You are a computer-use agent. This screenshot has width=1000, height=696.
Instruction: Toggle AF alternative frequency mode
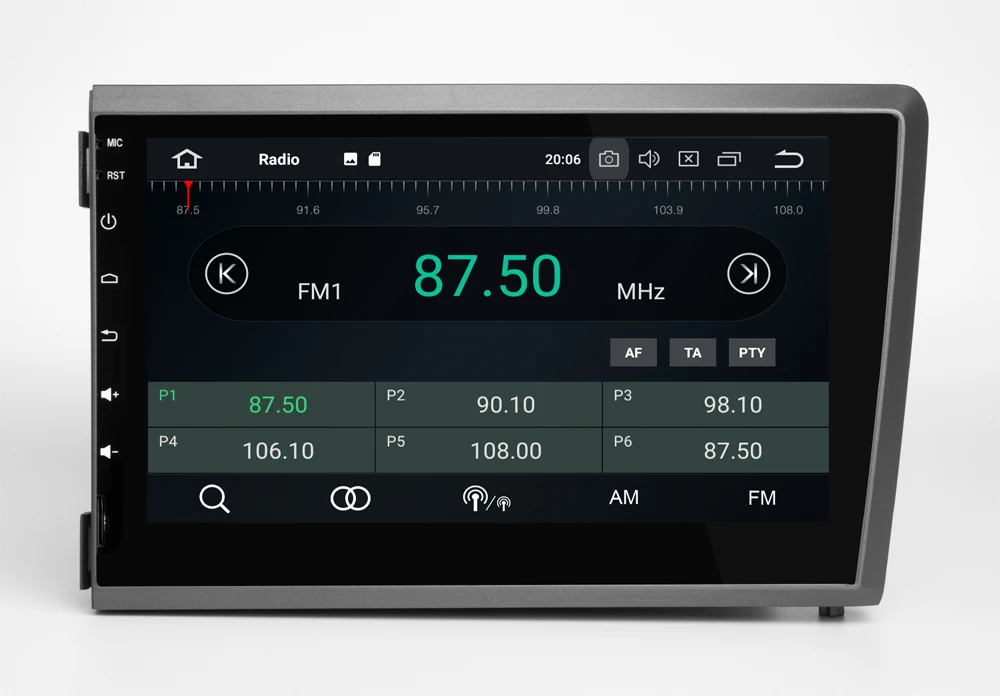(633, 352)
